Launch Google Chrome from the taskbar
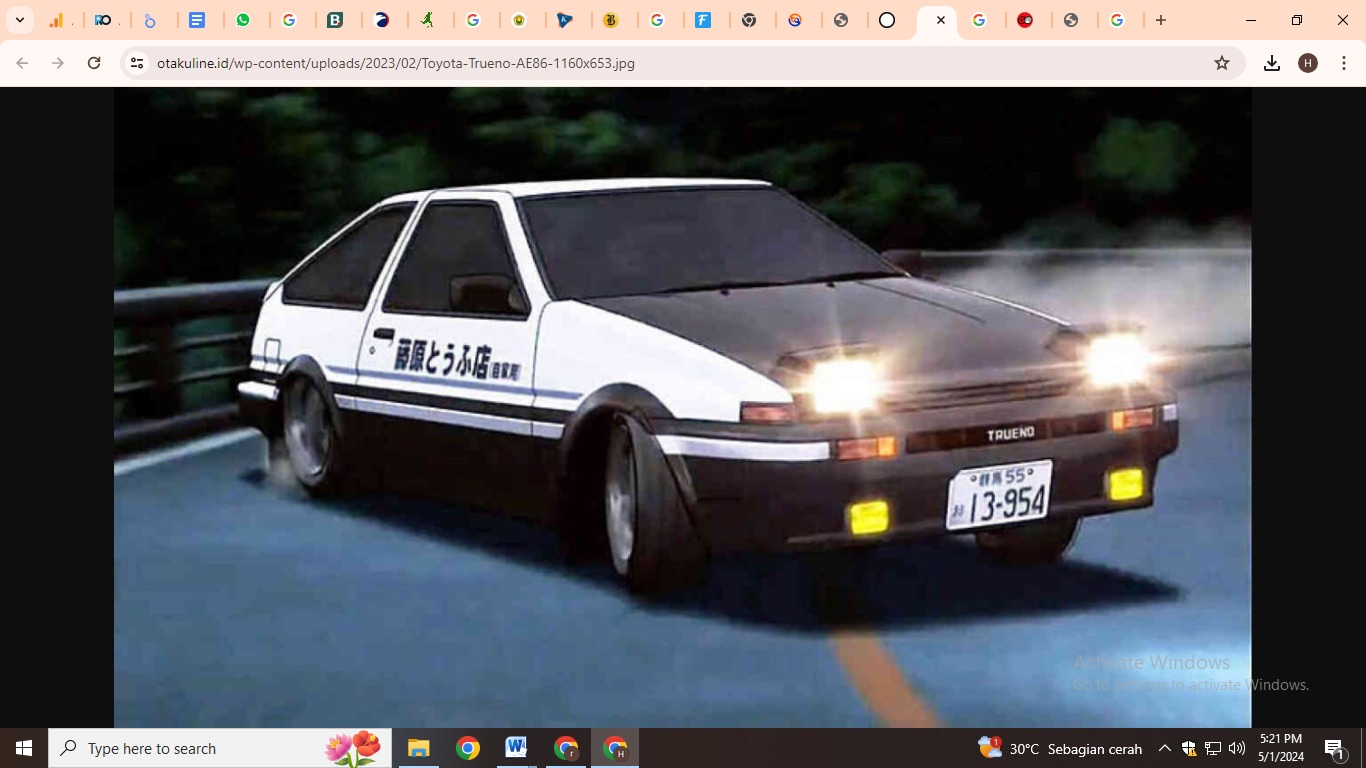The width and height of the screenshot is (1366, 768). (x=467, y=748)
